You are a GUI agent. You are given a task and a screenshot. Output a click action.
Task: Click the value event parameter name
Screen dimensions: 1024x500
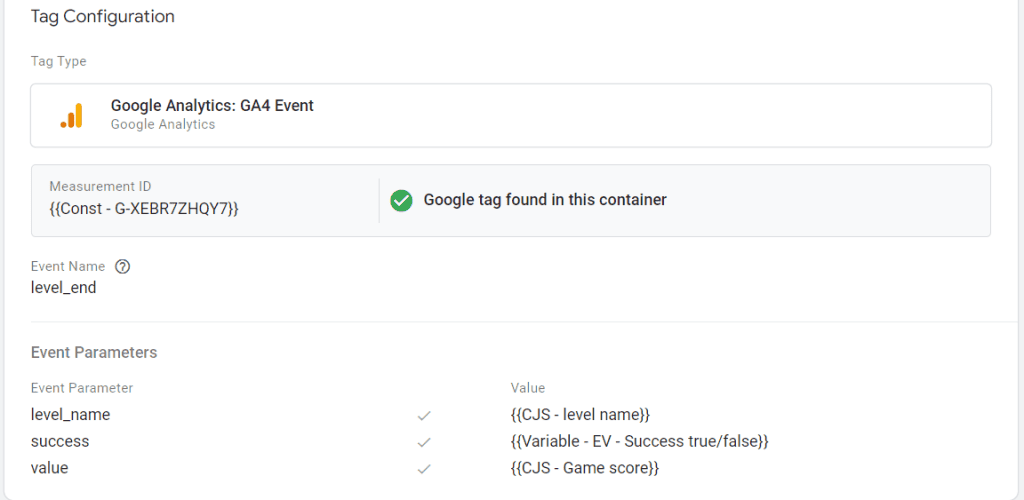click(x=50, y=467)
